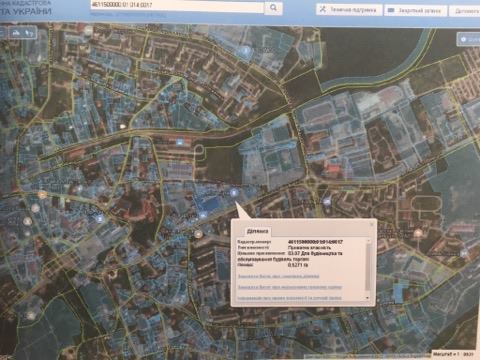Click the marker right of the roundabout

point(327,201)
